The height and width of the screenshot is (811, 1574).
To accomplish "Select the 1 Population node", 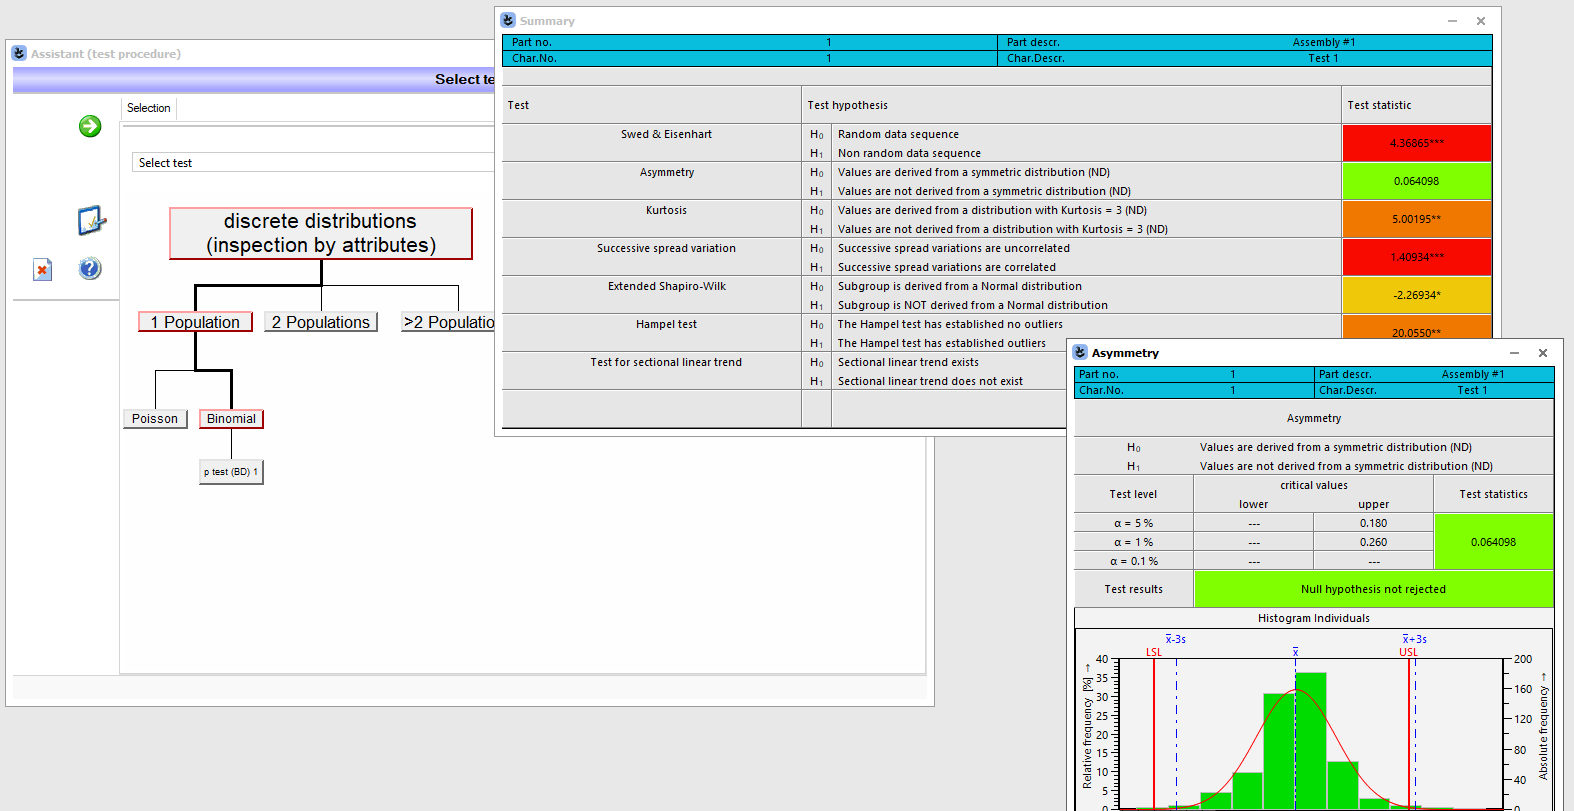I will click(x=195, y=322).
